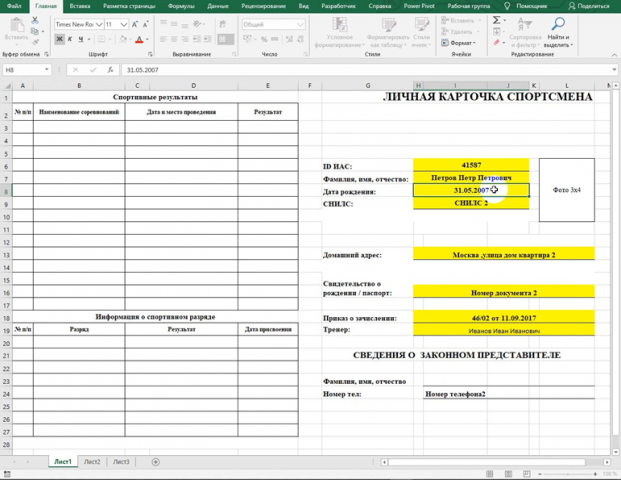Click Форматировать как таблицу button
This screenshot has height=480, width=621.
[388, 32]
